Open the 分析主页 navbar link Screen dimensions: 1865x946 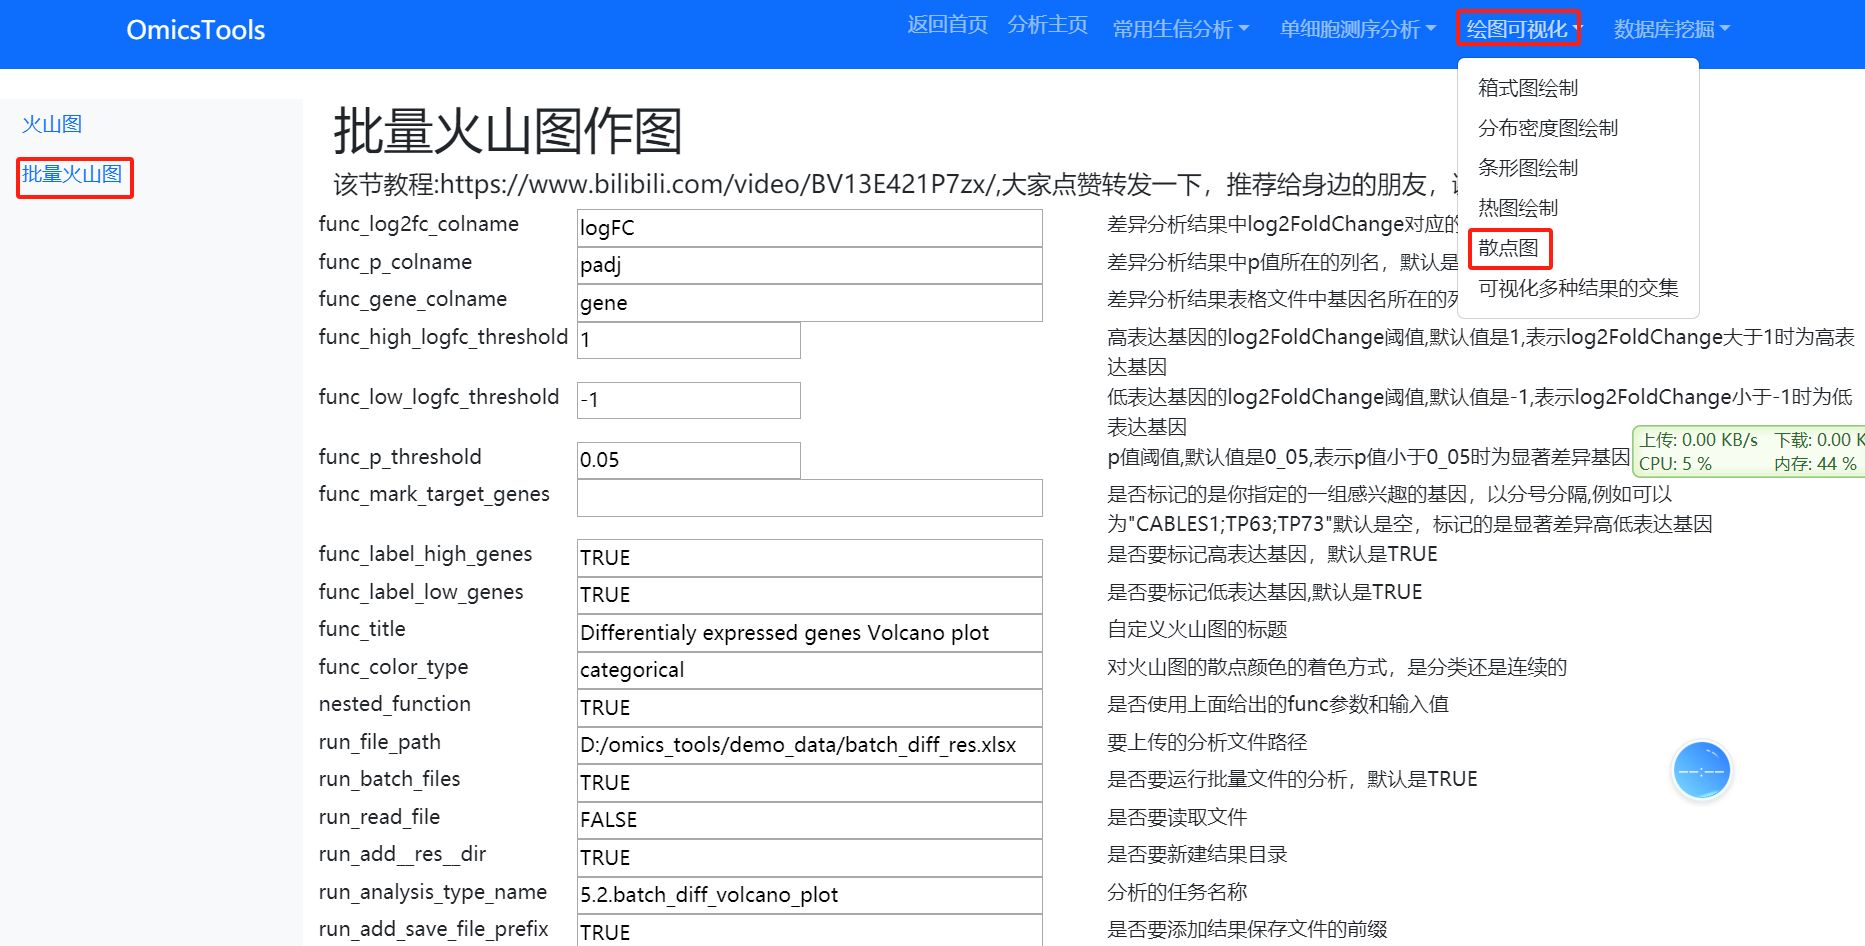pos(1047,25)
